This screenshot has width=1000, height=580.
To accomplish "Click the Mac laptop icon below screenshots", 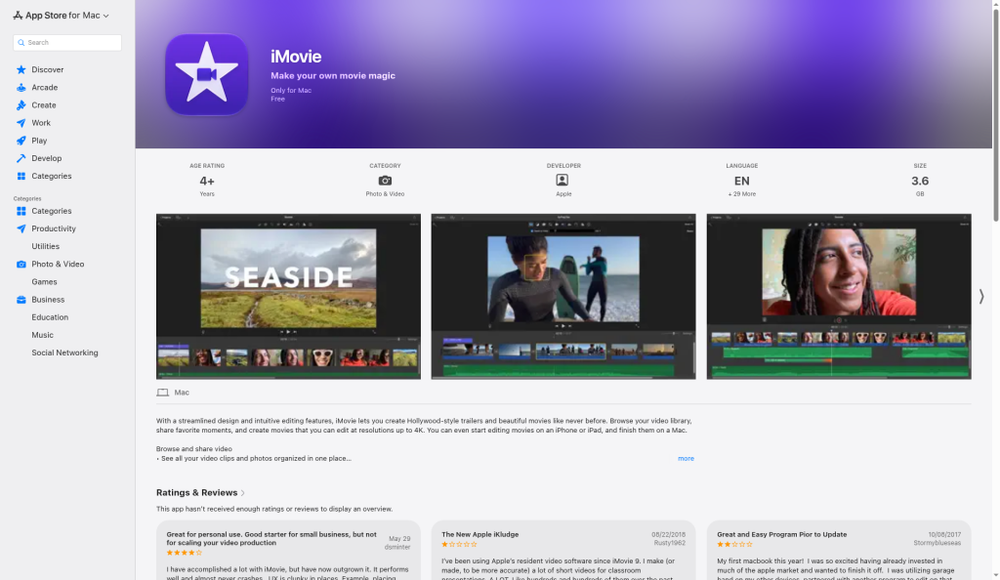I will (163, 393).
